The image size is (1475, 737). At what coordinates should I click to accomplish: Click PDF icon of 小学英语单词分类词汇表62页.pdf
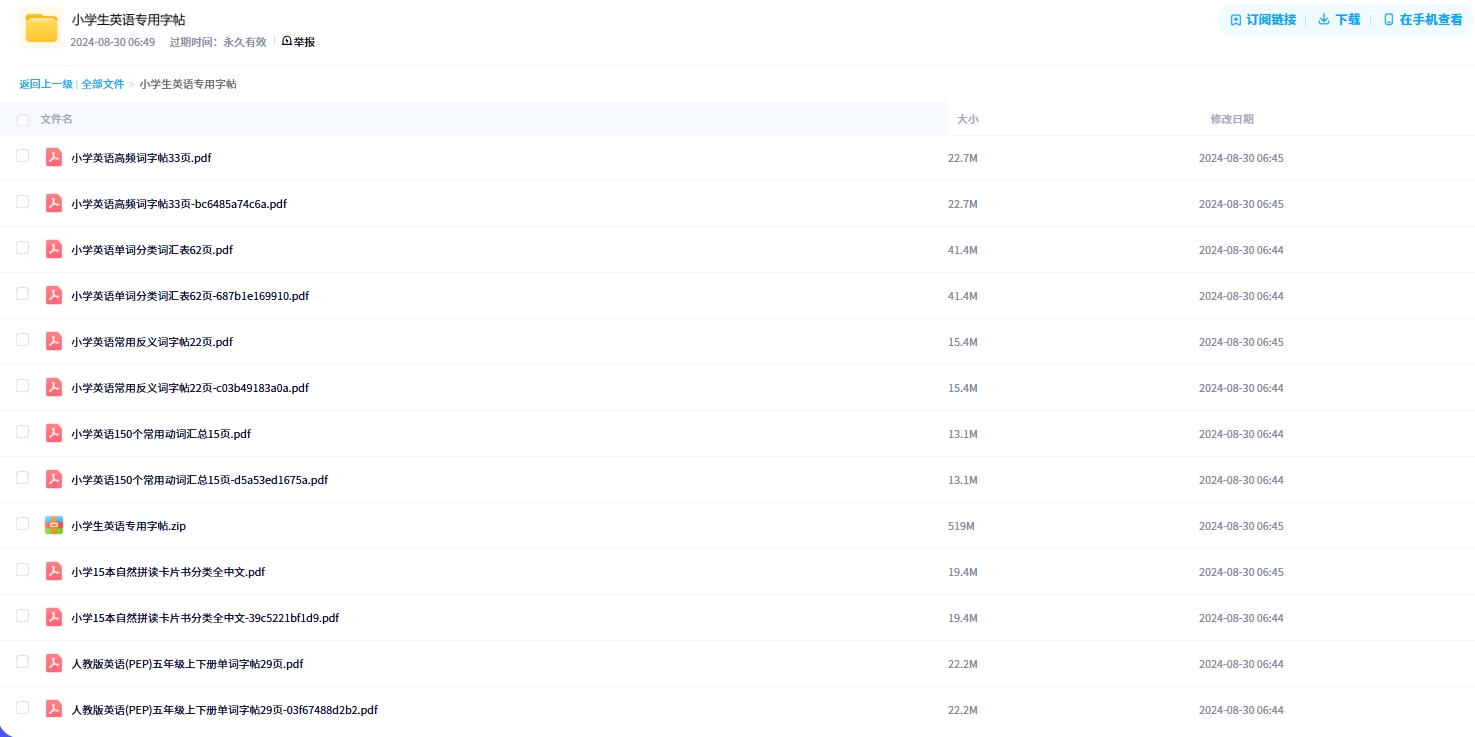coord(54,249)
